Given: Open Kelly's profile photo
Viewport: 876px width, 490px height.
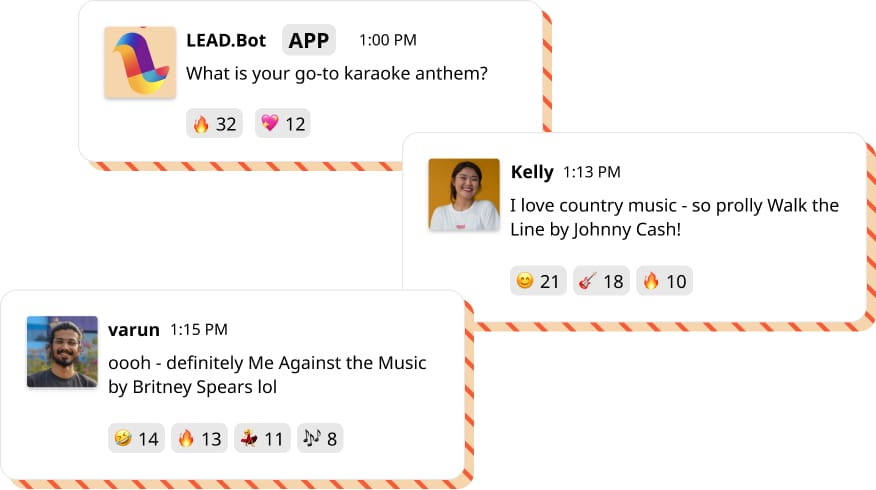Looking at the screenshot, I should [464, 194].
